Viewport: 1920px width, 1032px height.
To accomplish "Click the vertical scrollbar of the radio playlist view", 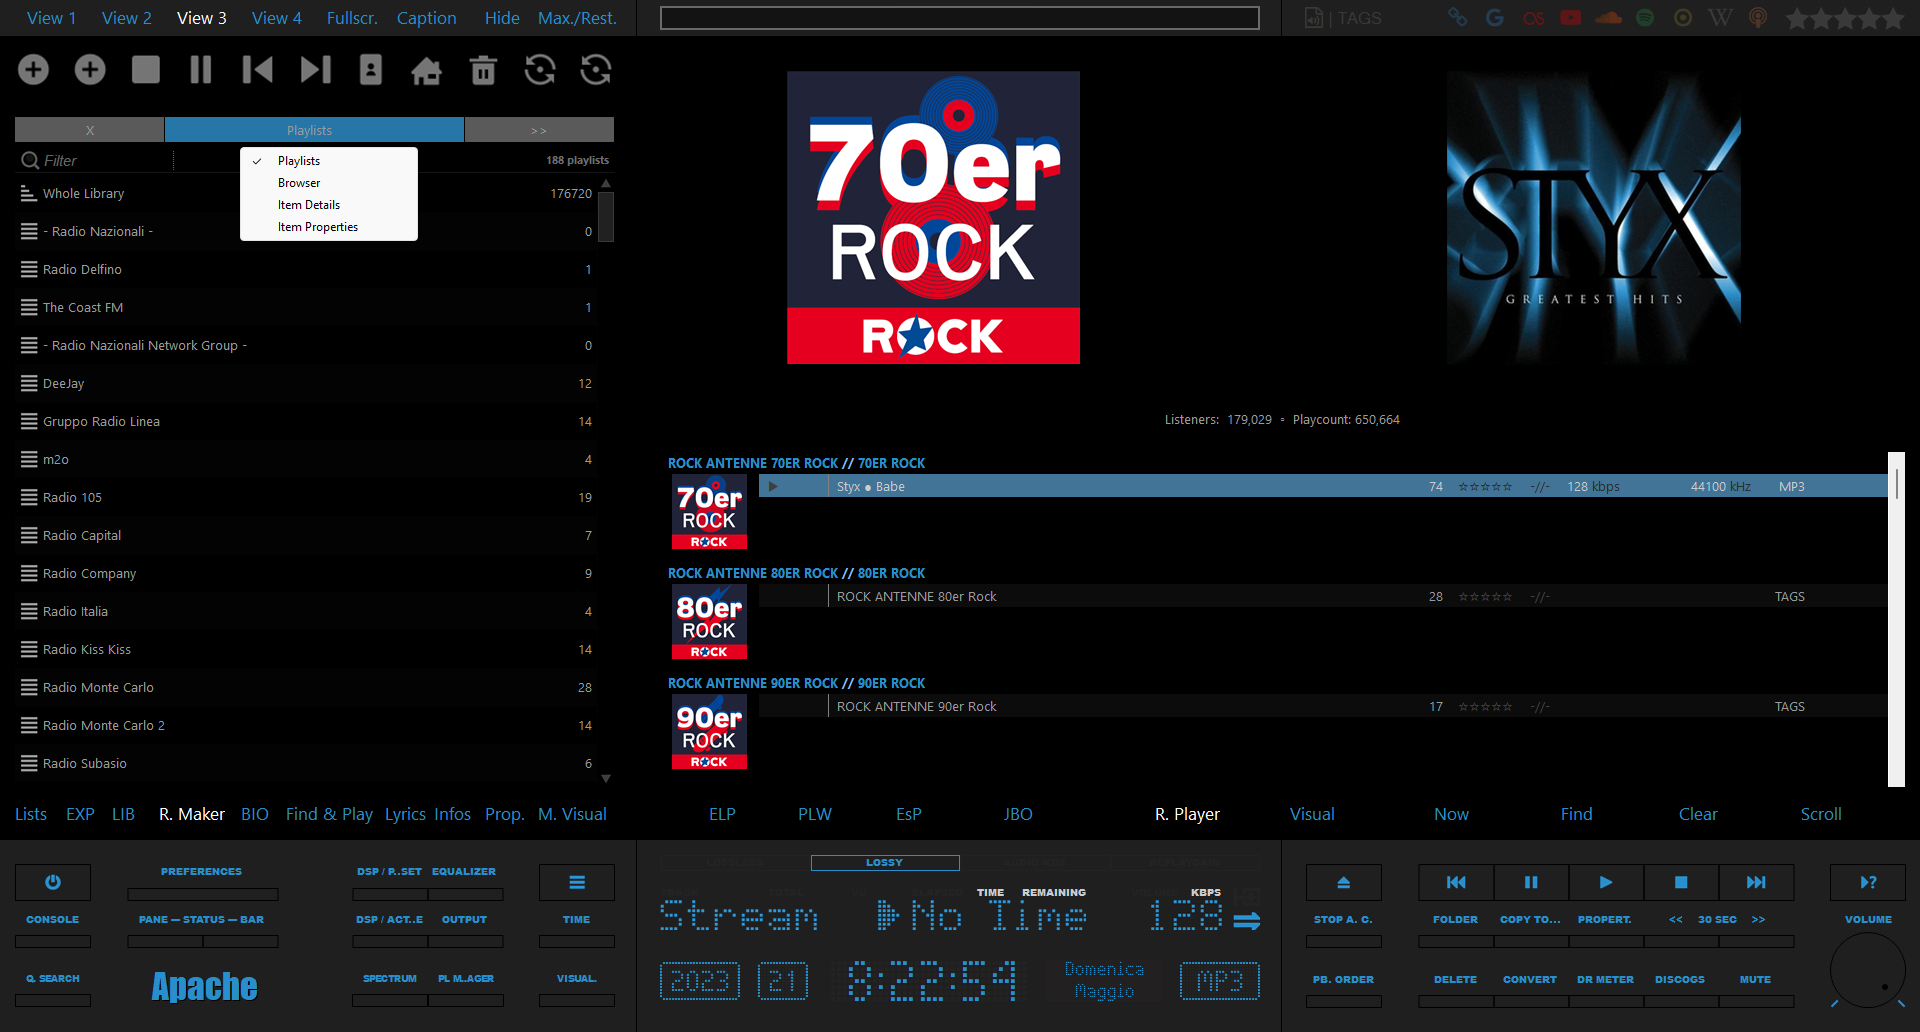I will pos(1896,619).
